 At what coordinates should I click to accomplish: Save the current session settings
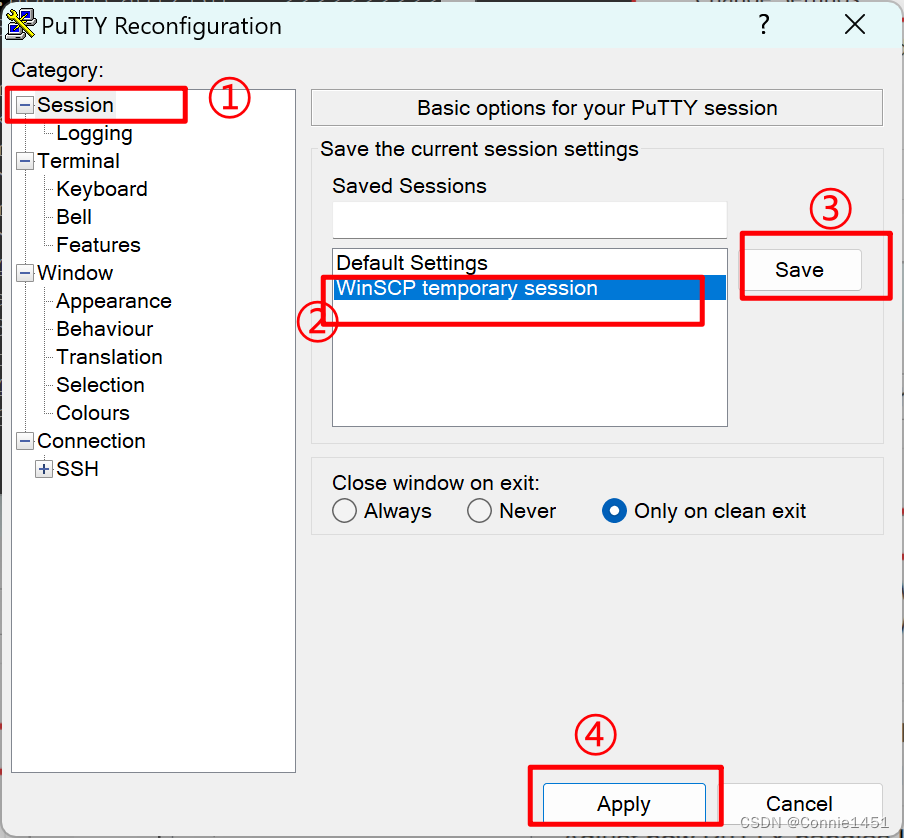click(800, 270)
